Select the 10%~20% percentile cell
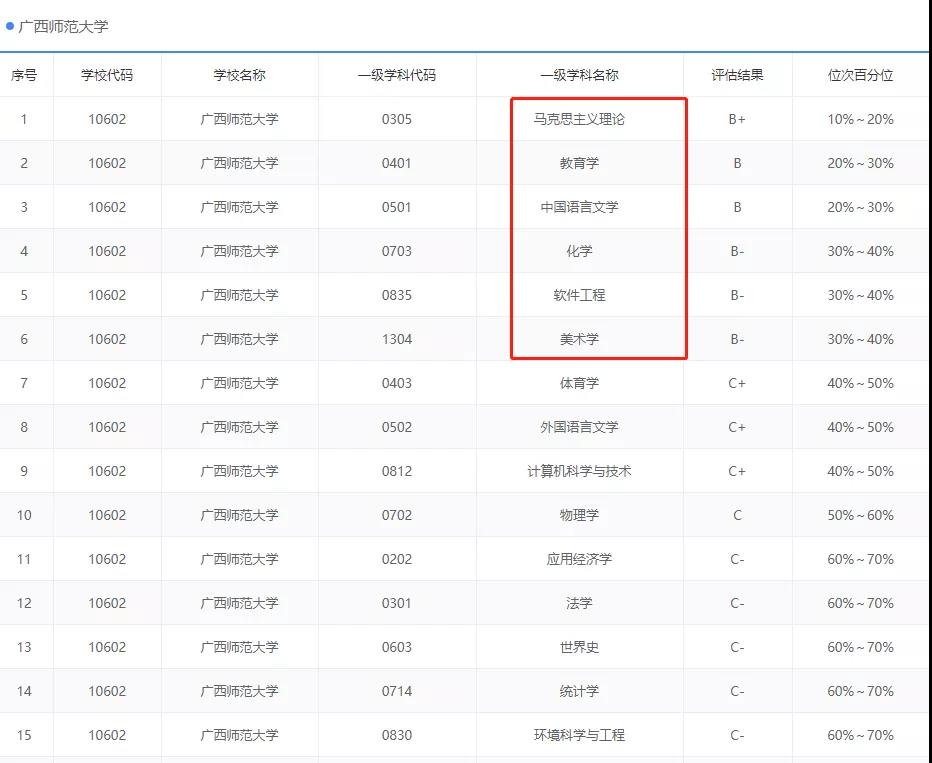The image size is (932, 763). tap(860, 119)
